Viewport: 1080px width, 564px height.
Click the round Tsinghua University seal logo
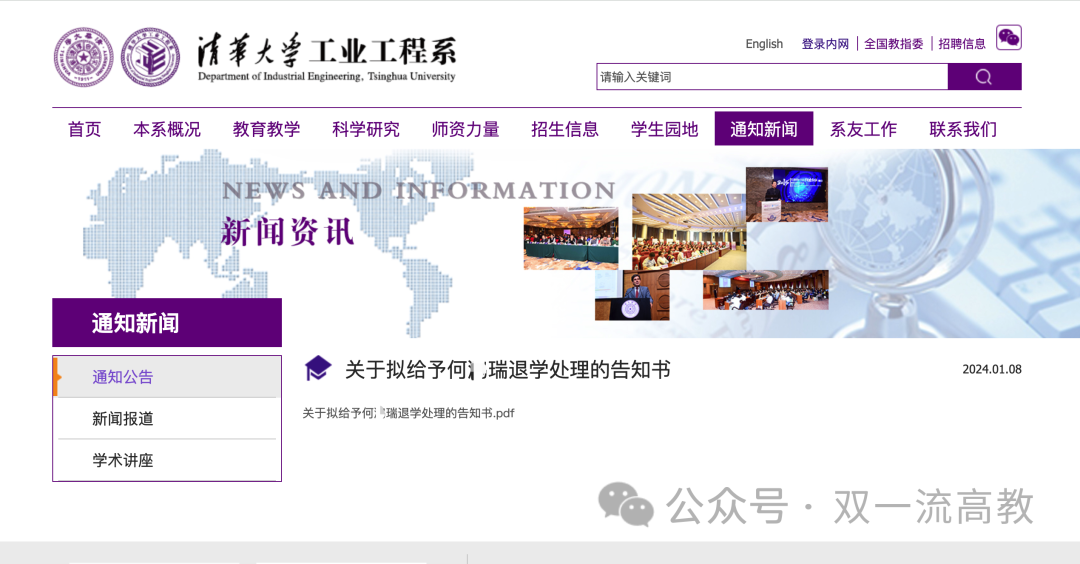click(x=84, y=57)
